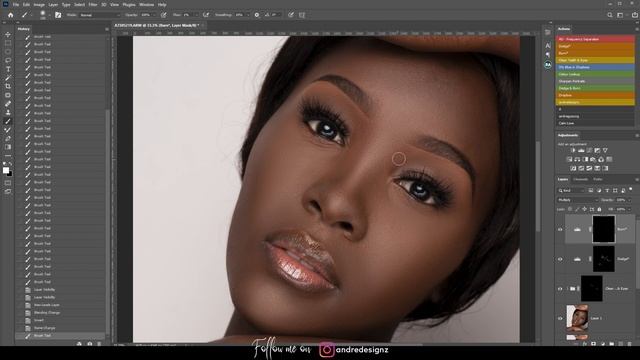Run the Frequency Separation action
The width and height of the screenshot is (640, 360).
pyautogui.click(x=595, y=39)
